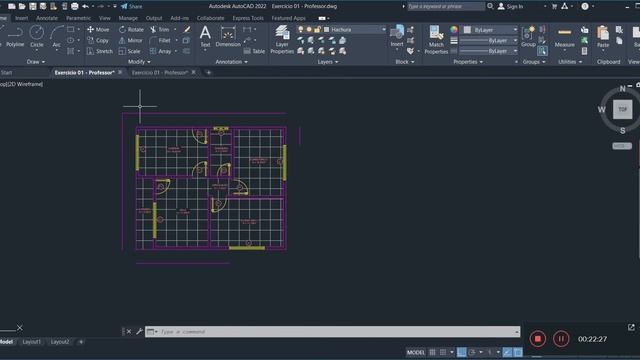Toggle polar tracking in status bar
Screen dimensions: 640x360
472,352
